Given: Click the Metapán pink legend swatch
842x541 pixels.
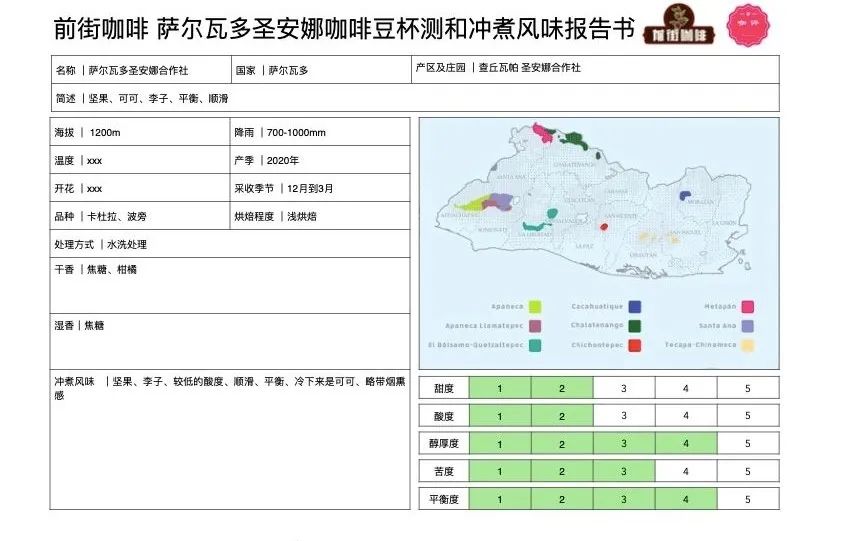Looking at the screenshot, I should pos(747,307).
